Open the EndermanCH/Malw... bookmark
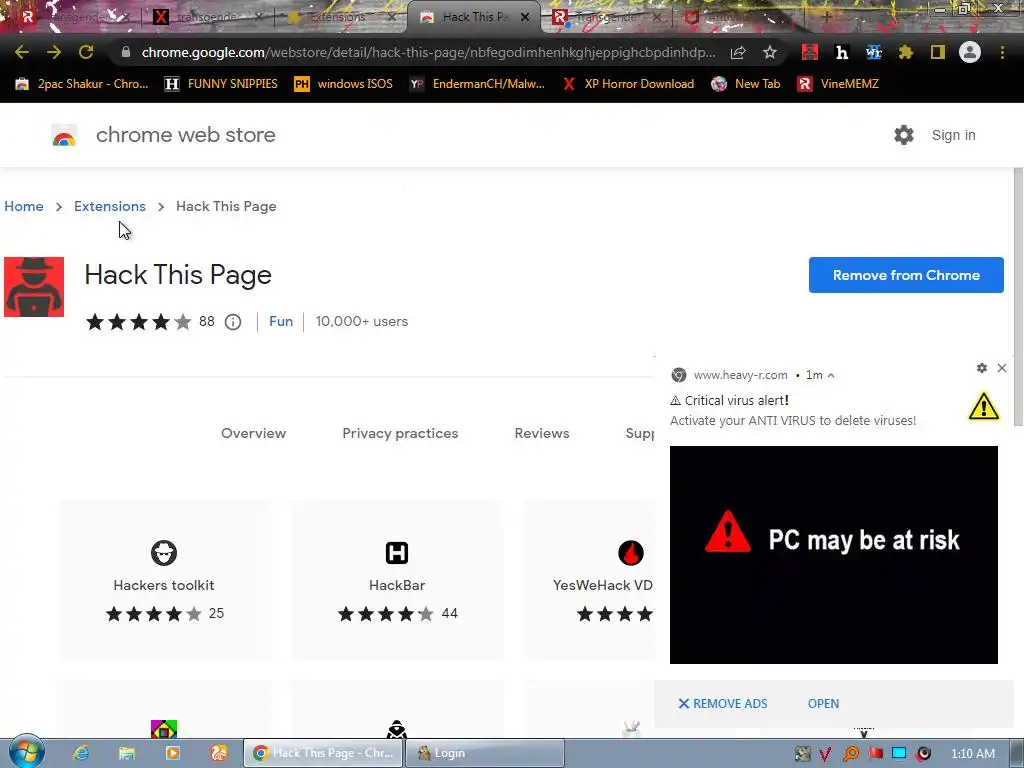The image size is (1024, 768). click(477, 84)
